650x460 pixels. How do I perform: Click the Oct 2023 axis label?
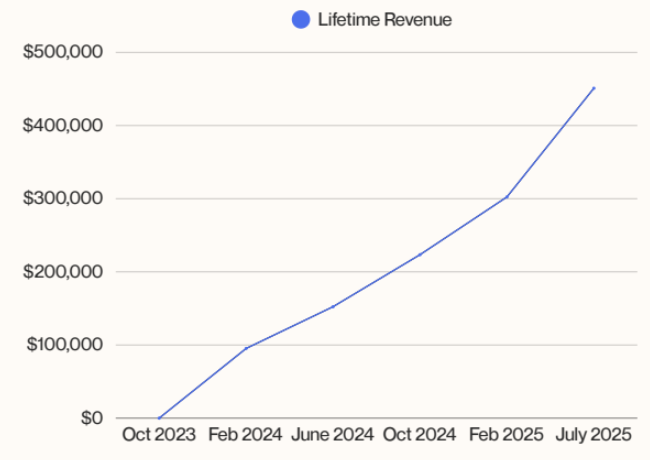point(159,435)
